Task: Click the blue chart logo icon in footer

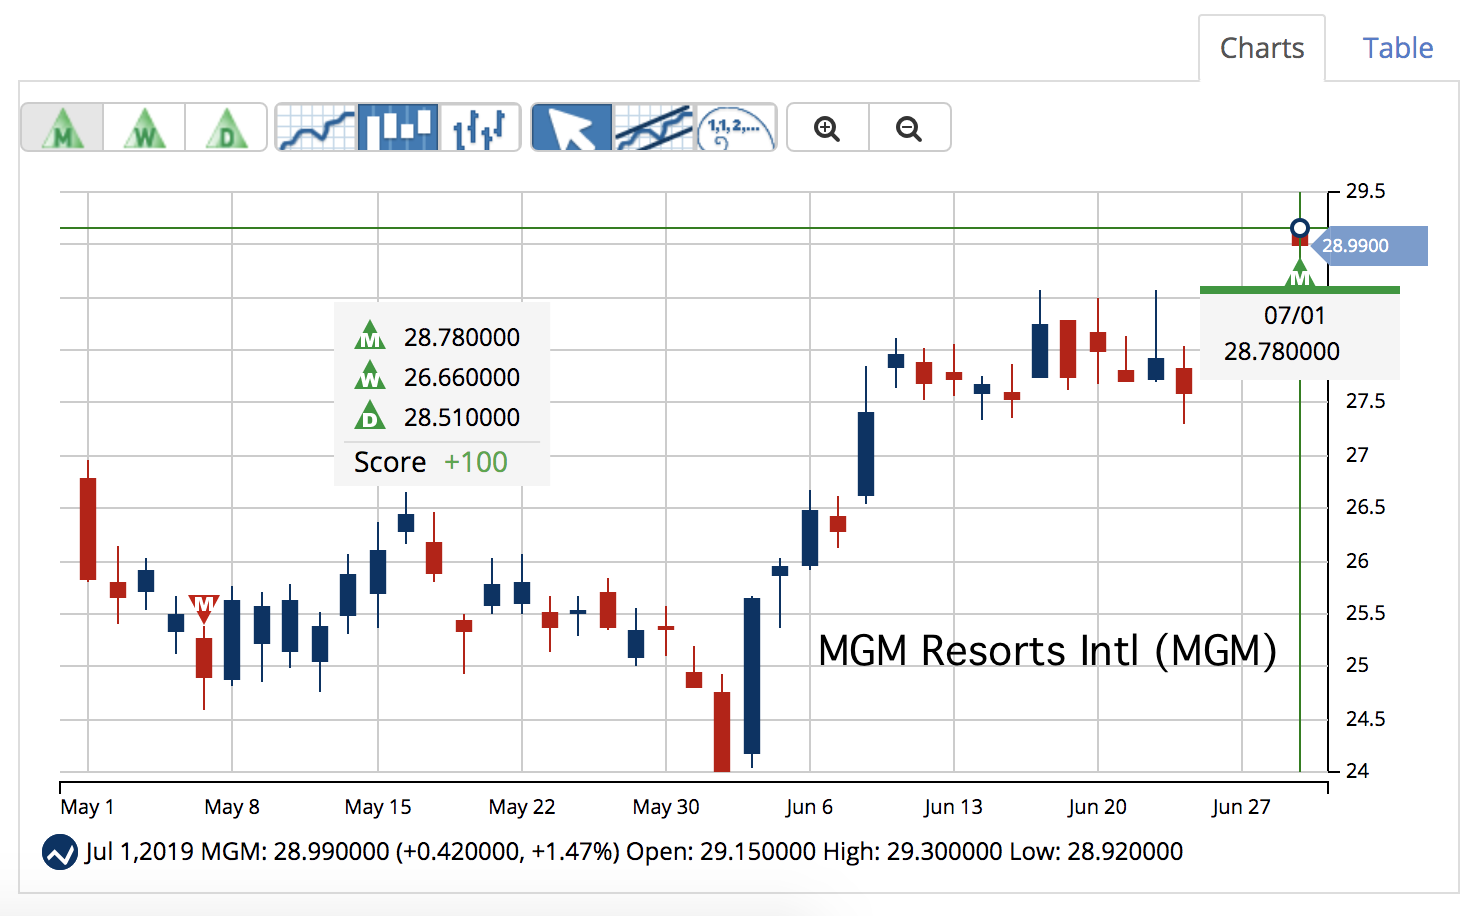Action: click(60, 852)
